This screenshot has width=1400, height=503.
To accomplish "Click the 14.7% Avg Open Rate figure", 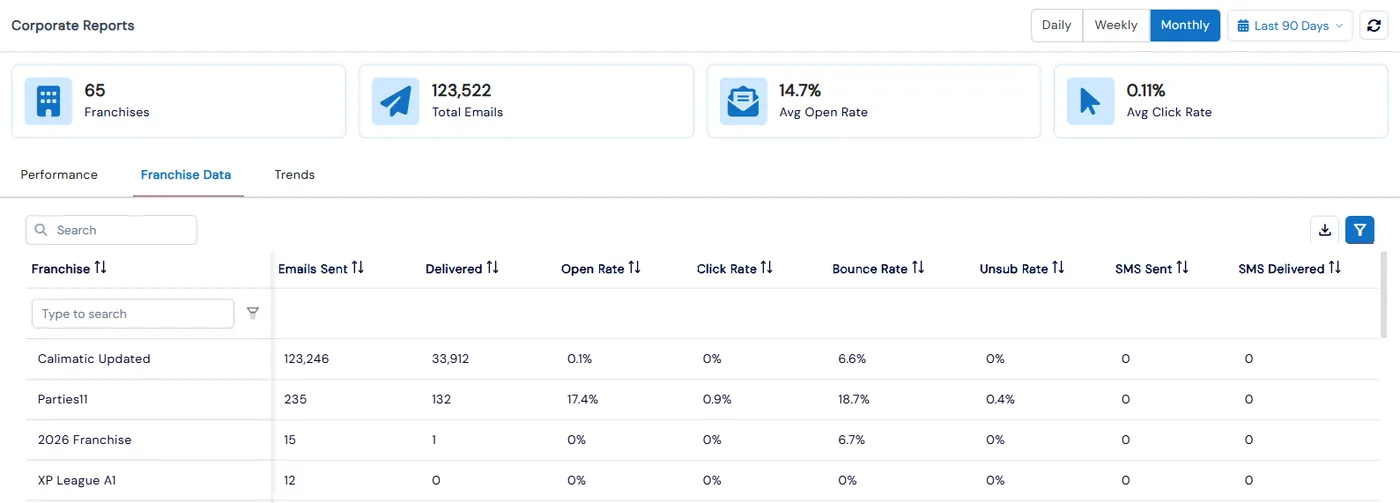I will (800, 90).
